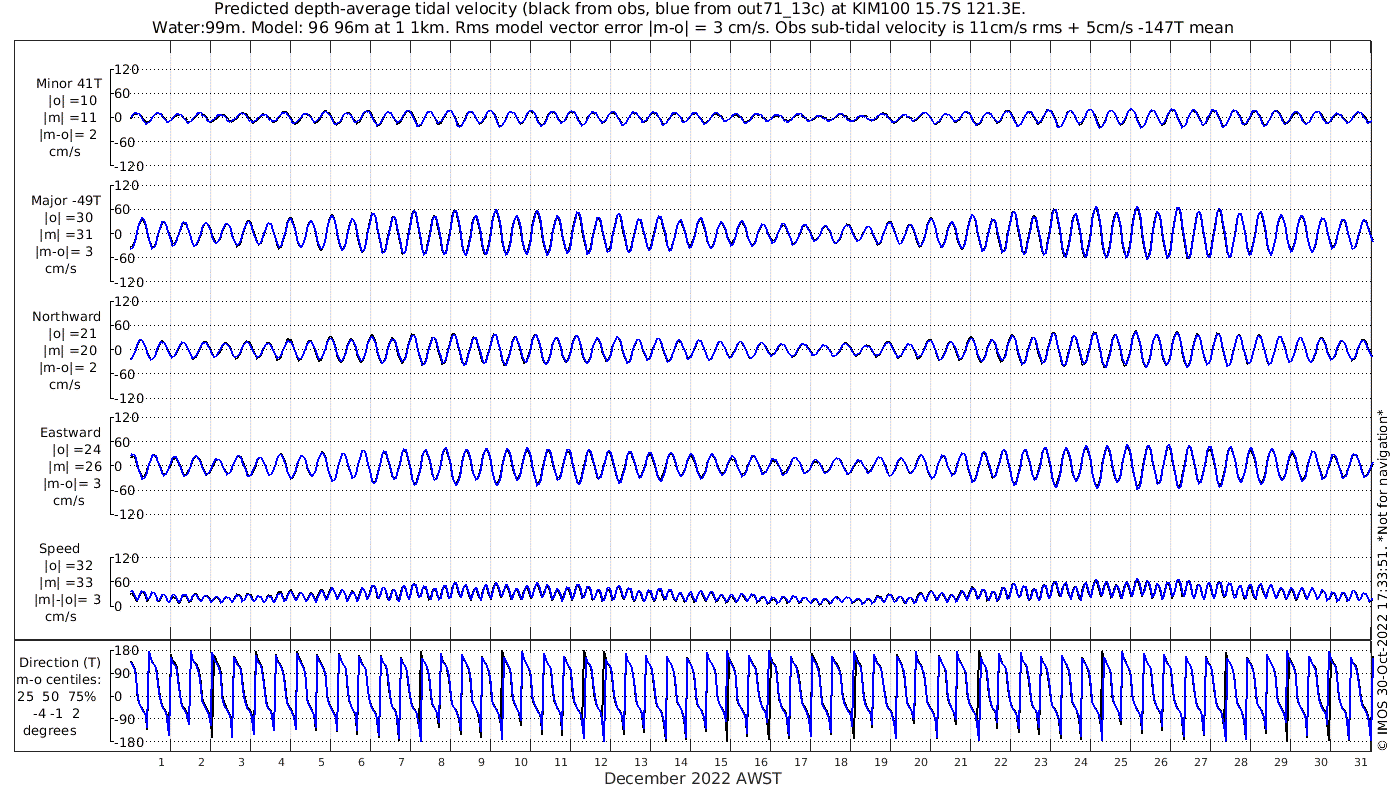Select day 15 on the date axis
The image size is (1400, 800).
[x=721, y=762]
